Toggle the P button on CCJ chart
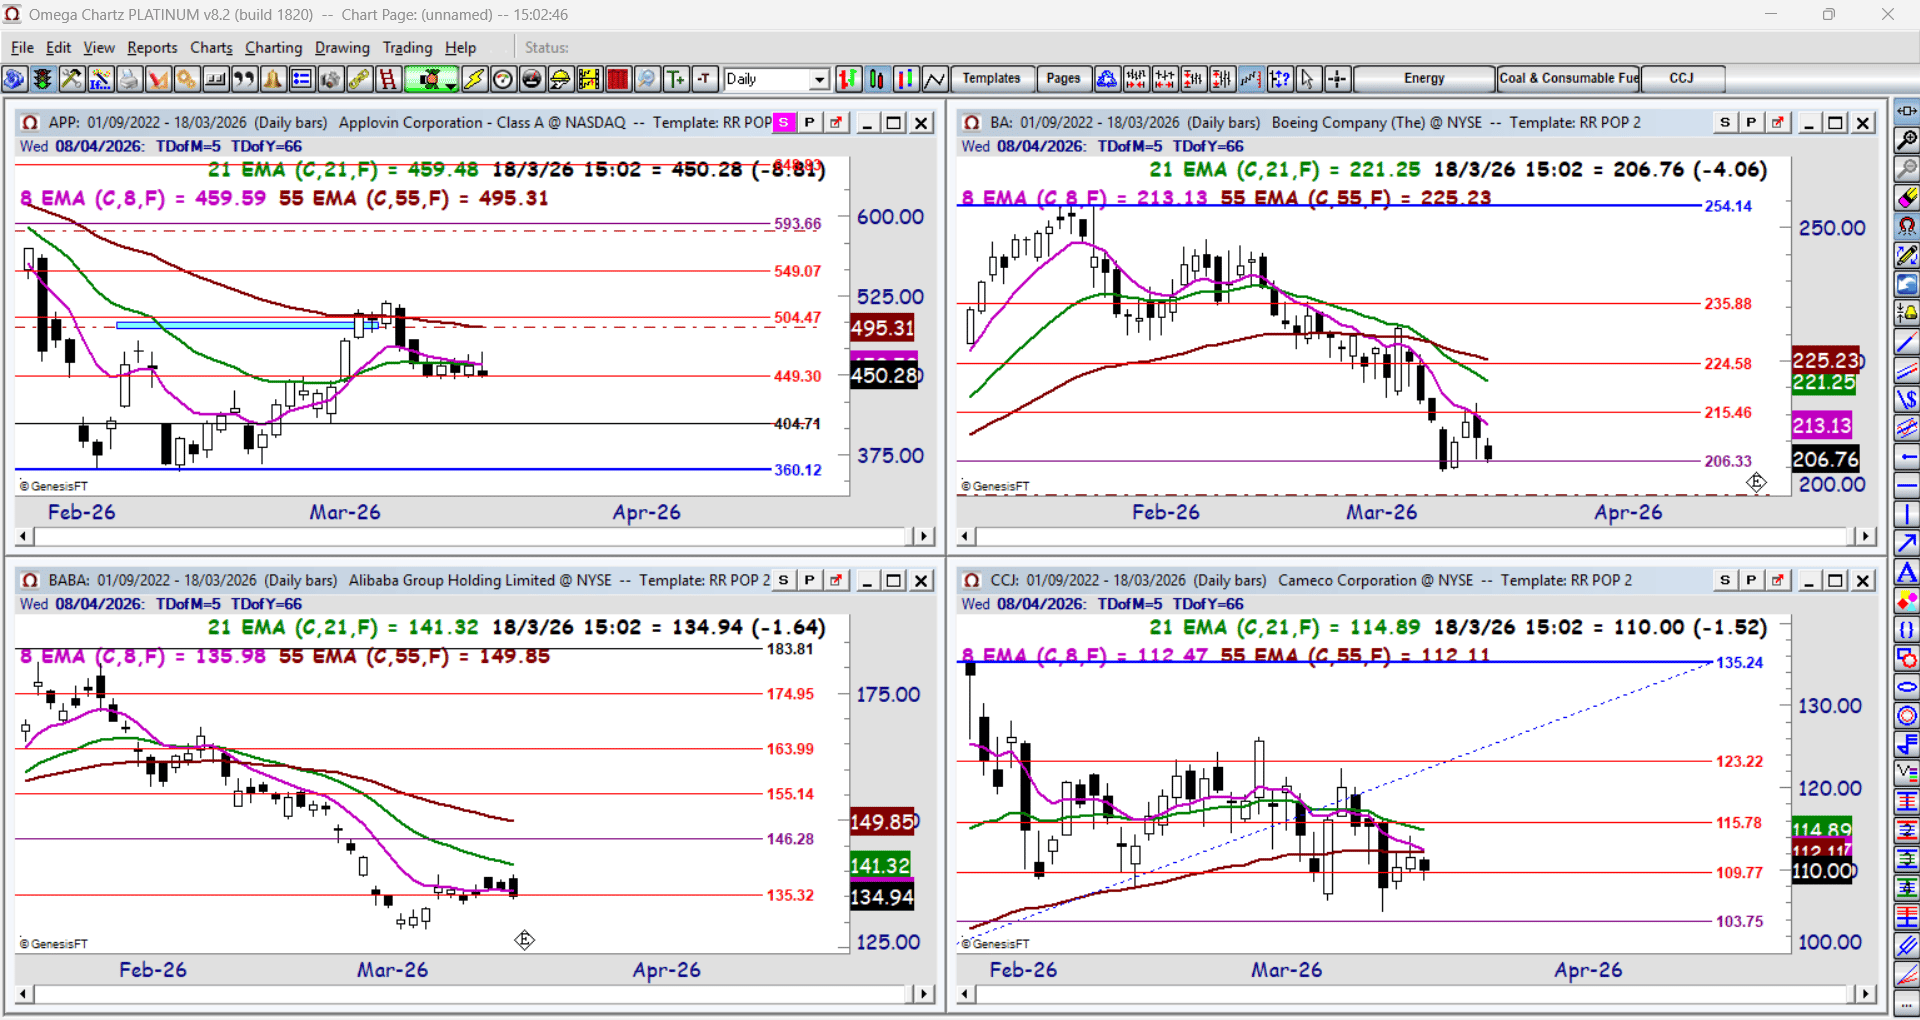This screenshot has width=1920, height=1020. coord(1751,580)
